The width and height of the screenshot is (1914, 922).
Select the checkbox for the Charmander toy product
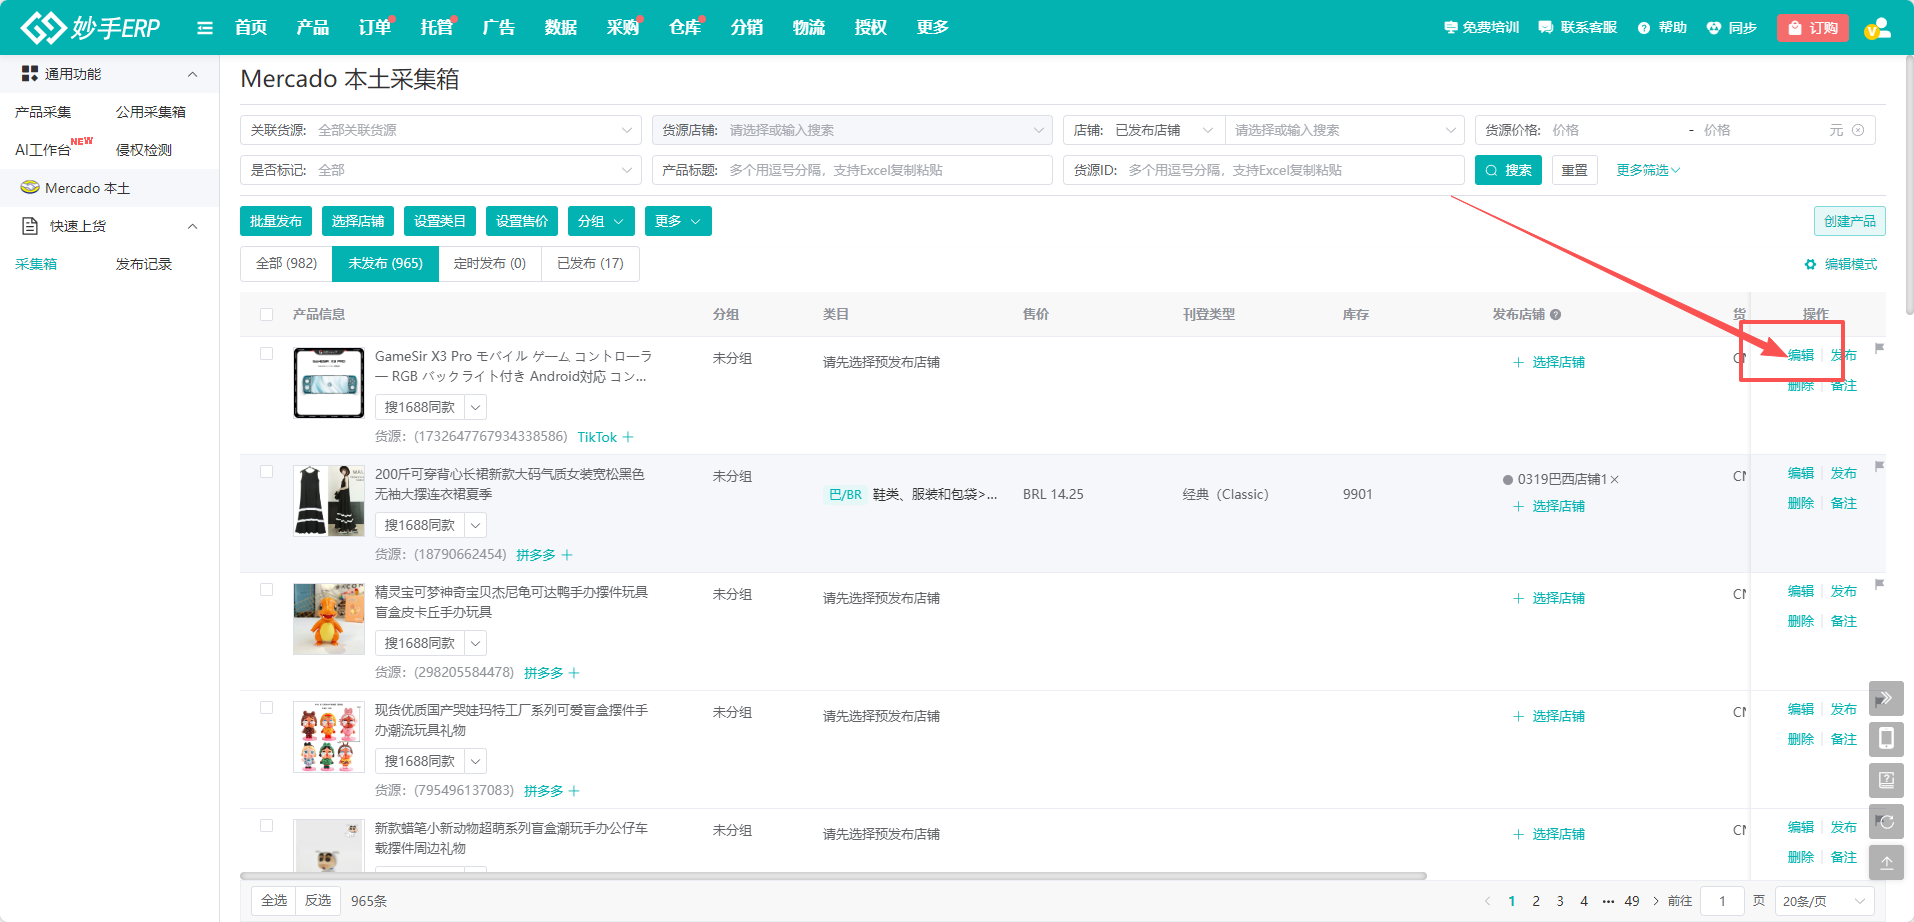pyautogui.click(x=266, y=590)
